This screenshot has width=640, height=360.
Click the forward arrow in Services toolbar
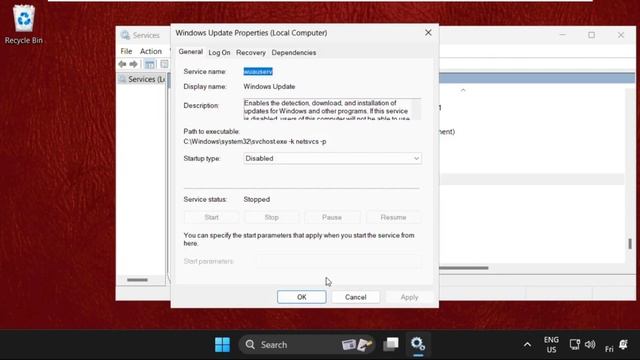coord(133,64)
